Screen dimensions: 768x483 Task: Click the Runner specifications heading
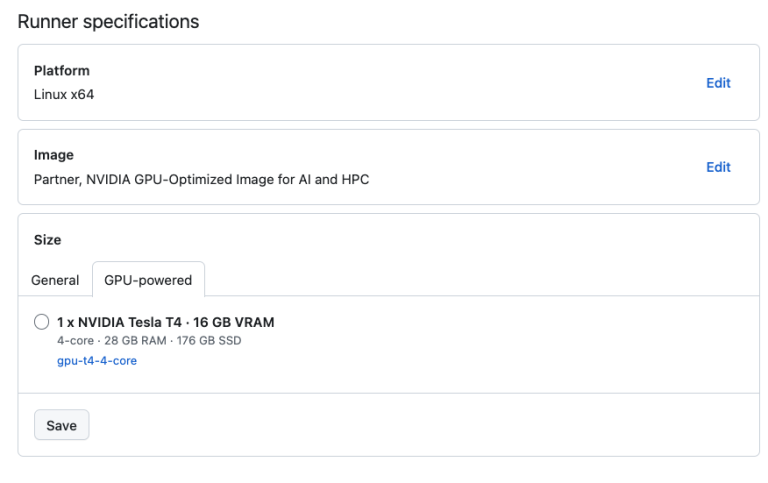pyautogui.click(x=108, y=21)
